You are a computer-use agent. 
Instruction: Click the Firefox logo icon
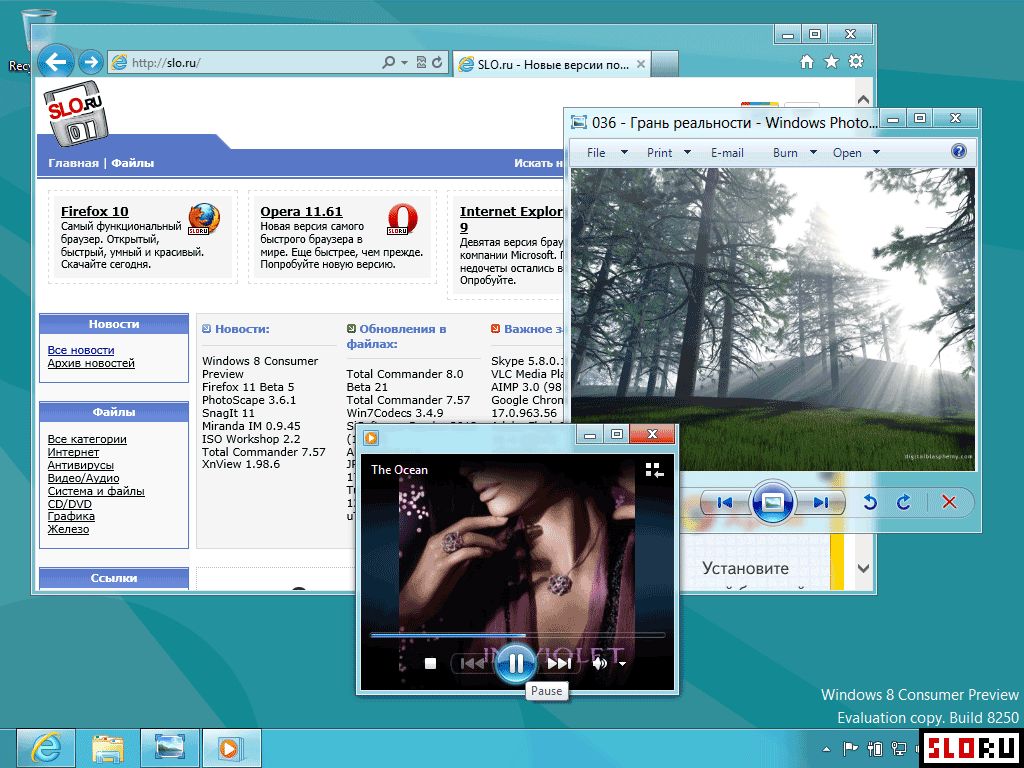[204, 219]
